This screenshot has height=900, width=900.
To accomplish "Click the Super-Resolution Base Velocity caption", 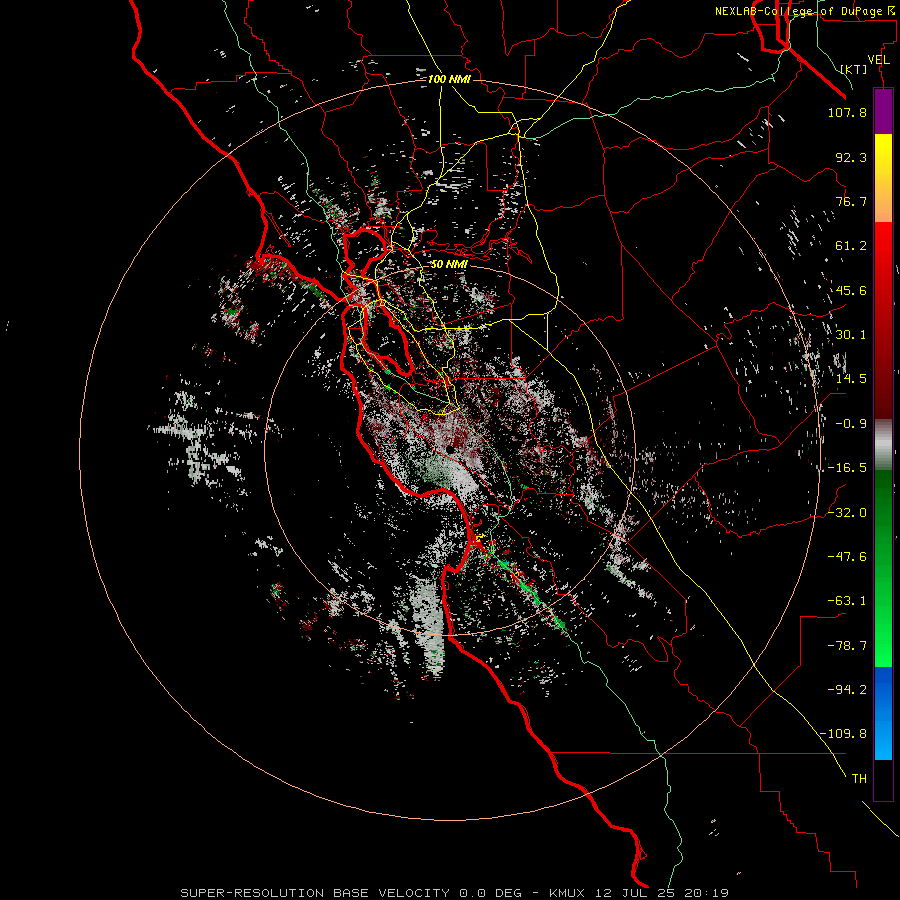I will [455, 893].
